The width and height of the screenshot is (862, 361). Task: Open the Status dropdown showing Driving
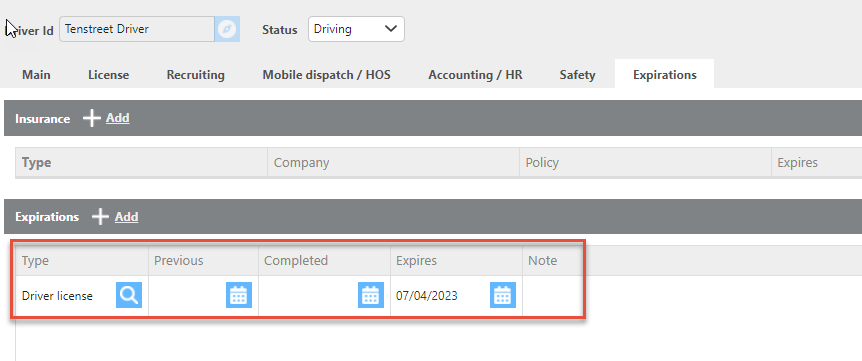click(x=356, y=29)
